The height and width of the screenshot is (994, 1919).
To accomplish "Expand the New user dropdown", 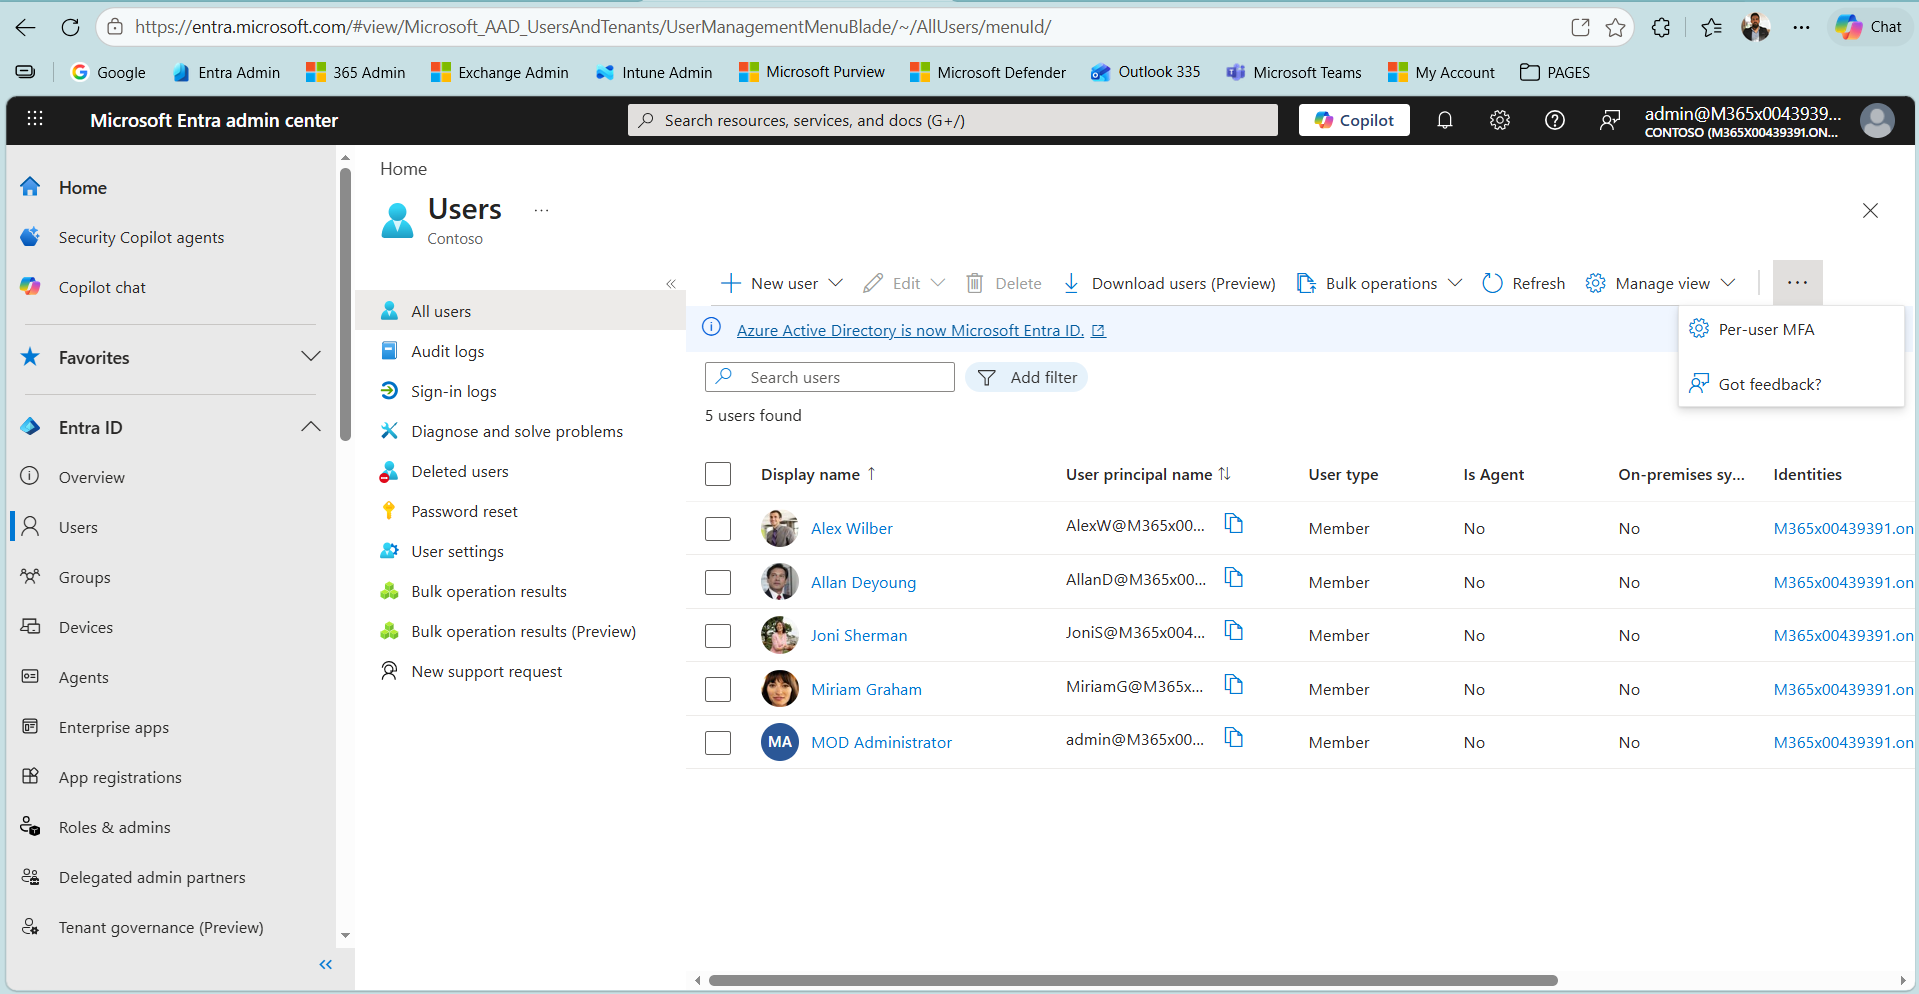I will coord(835,283).
